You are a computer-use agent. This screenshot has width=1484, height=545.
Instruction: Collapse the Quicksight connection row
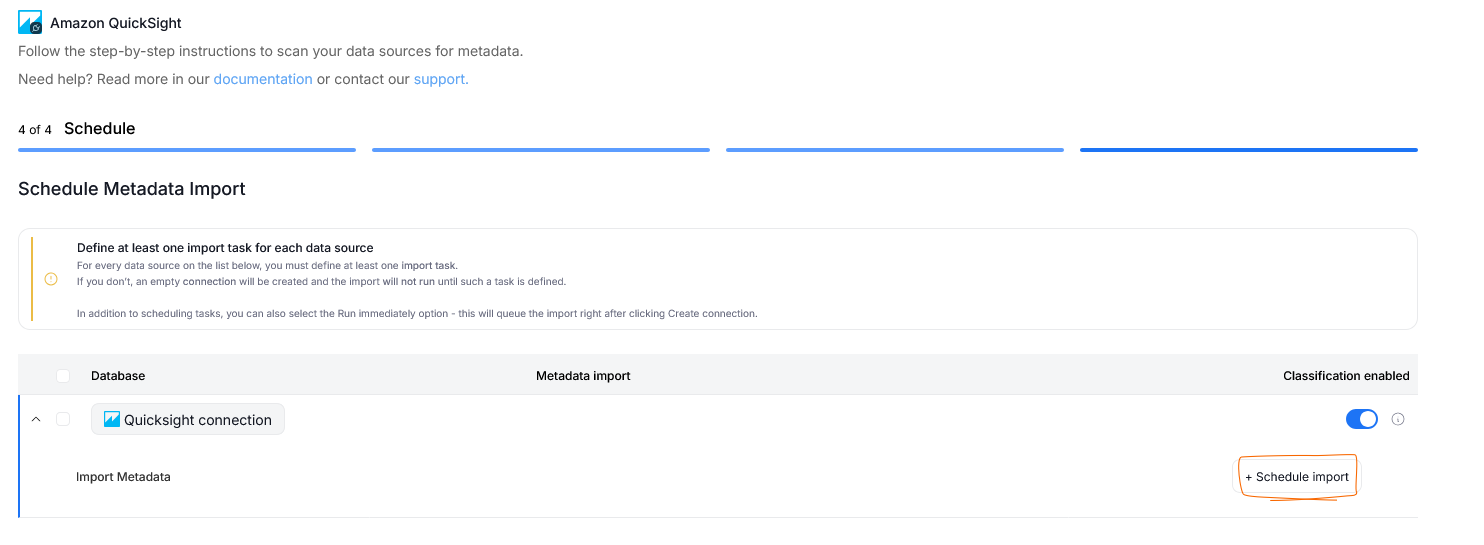[36, 419]
